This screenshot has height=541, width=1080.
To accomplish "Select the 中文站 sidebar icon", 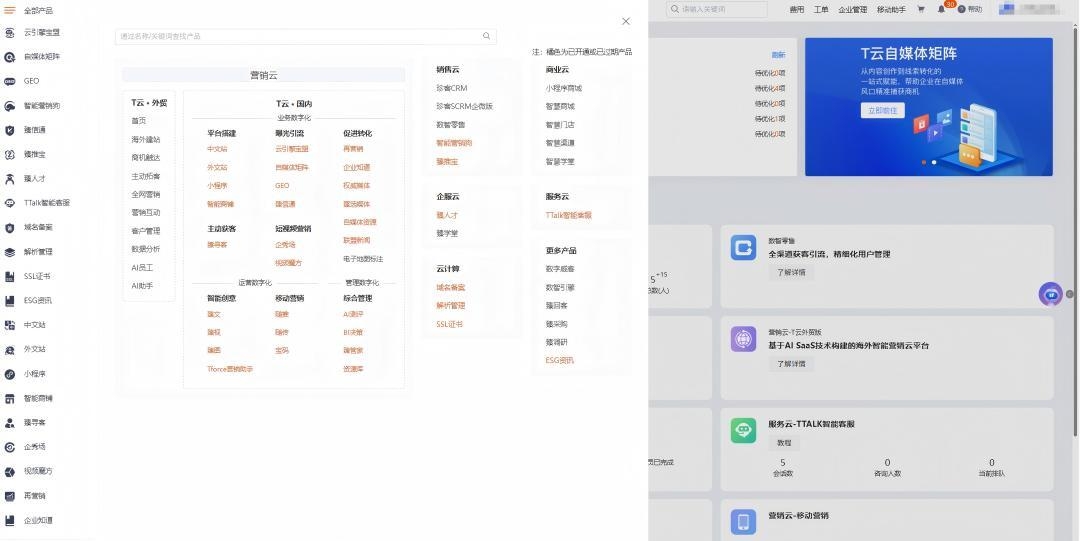I will (10, 325).
